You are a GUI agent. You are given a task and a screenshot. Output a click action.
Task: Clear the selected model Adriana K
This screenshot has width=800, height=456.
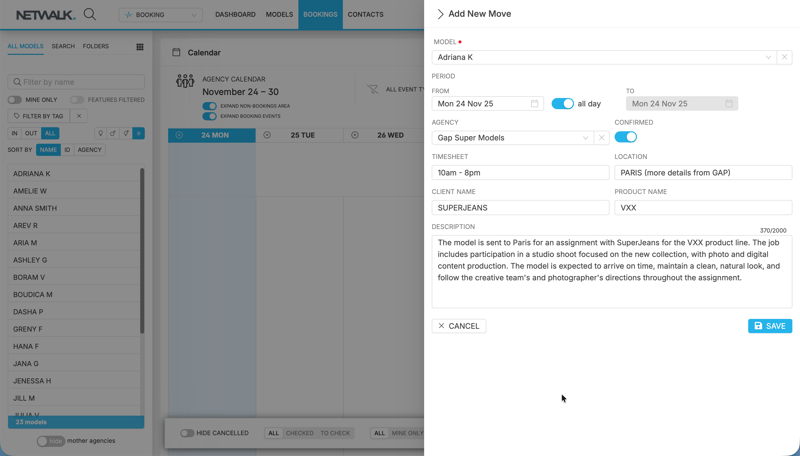click(784, 57)
